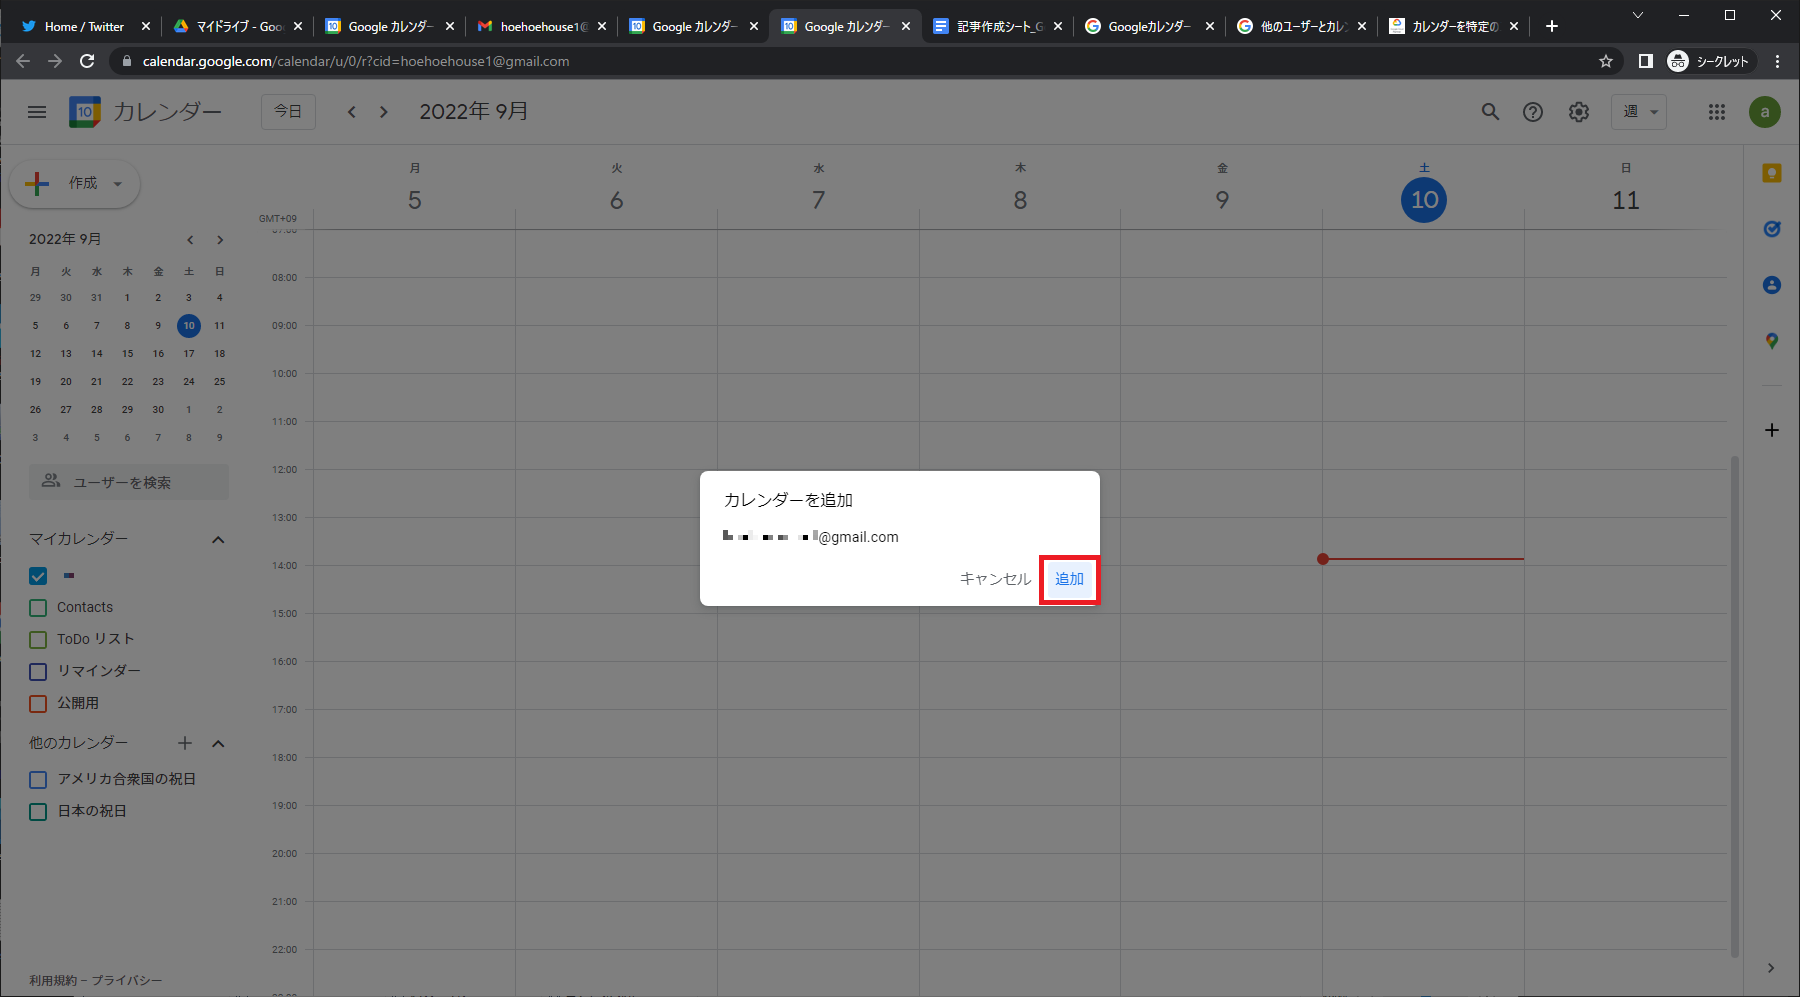This screenshot has width=1800, height=997.
Task: Open the main menu hamburger icon
Action: (37, 112)
